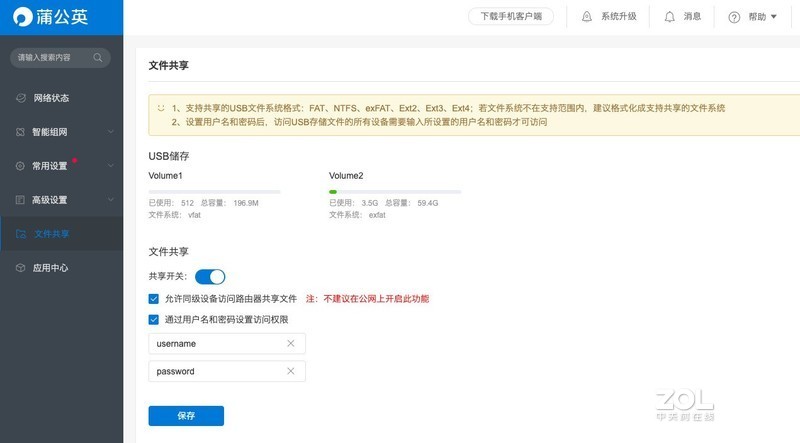The image size is (800, 443).
Task: Click the 应用中心 cube icon
Action: point(20,268)
